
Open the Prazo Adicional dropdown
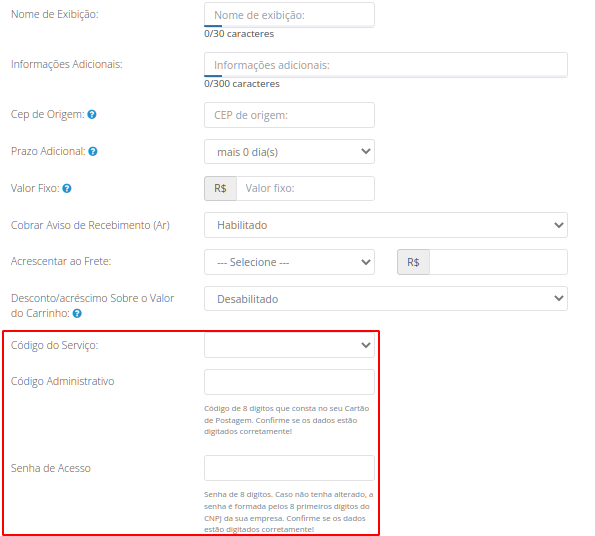(x=289, y=152)
